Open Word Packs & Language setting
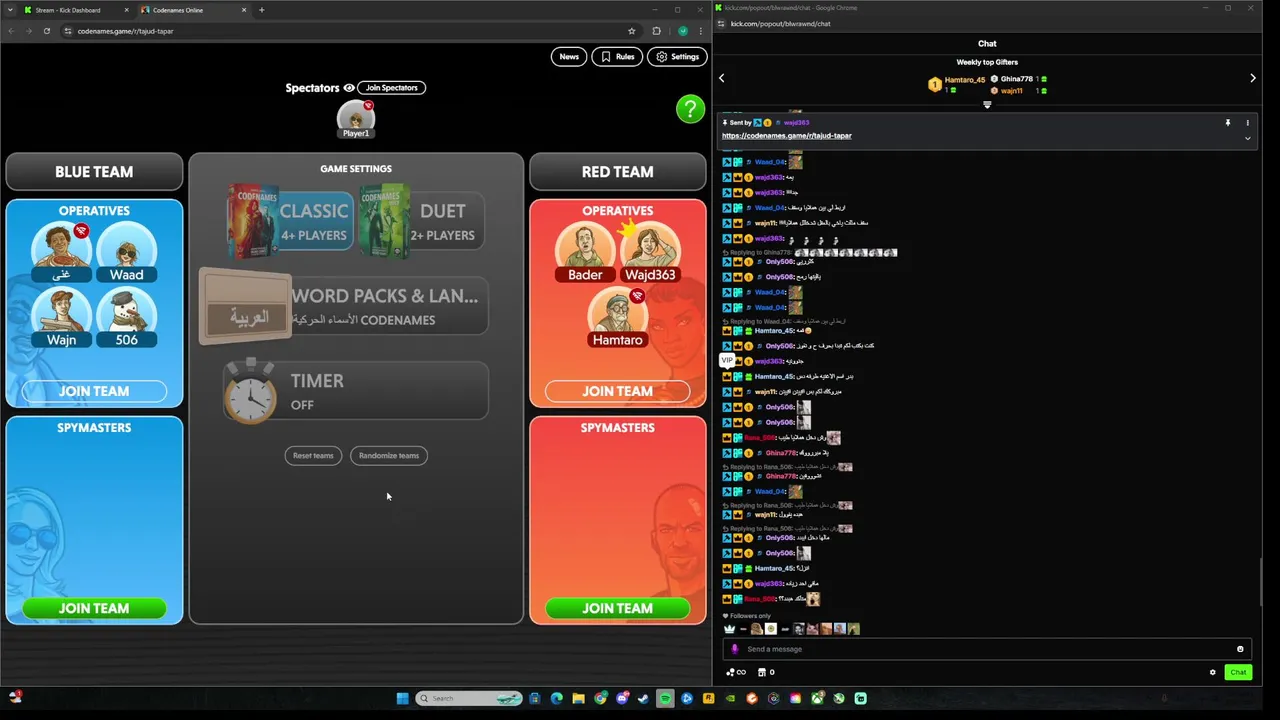This screenshot has width=1280, height=720. click(344, 306)
